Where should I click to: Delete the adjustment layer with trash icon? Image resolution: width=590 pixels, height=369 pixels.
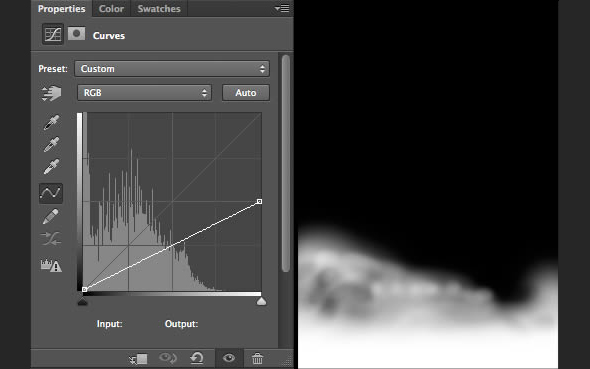click(257, 358)
